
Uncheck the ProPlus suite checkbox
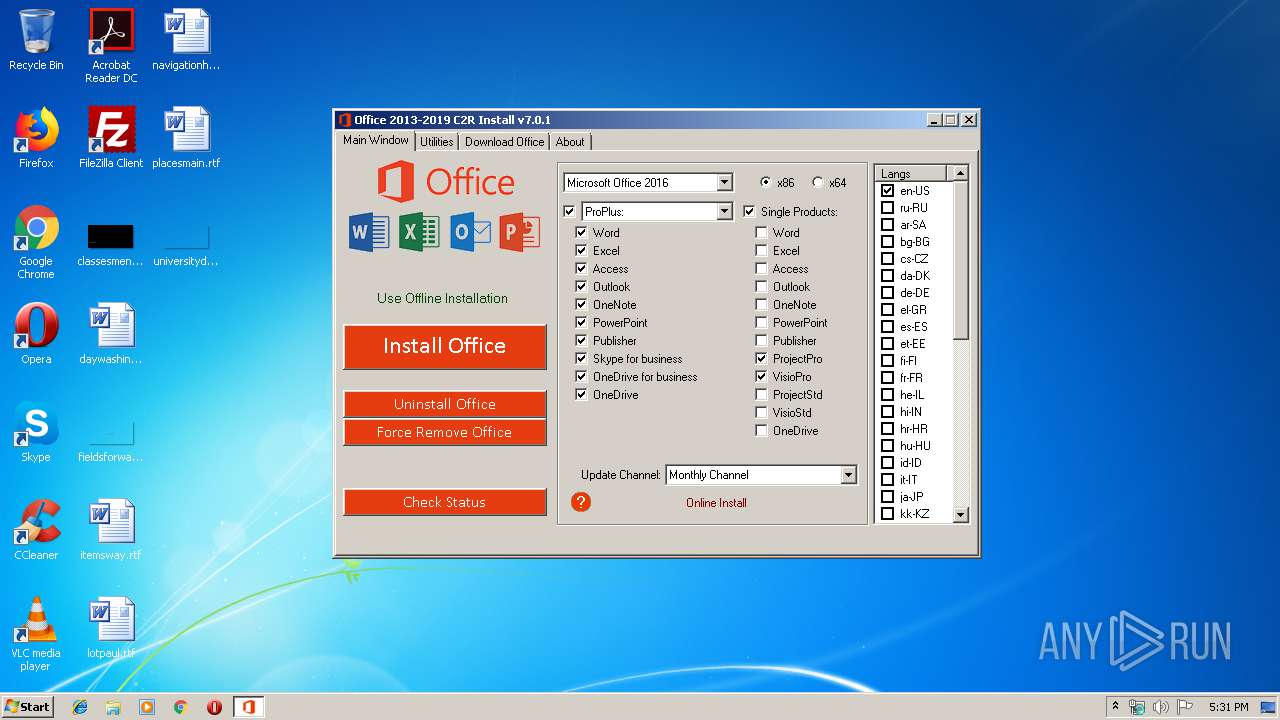570,211
